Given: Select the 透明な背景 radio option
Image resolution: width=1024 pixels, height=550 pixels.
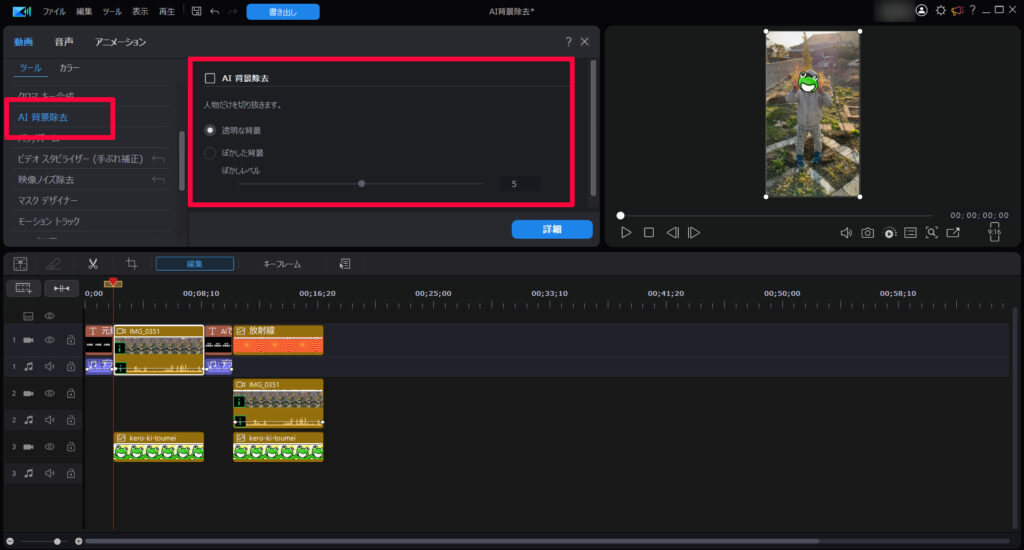Looking at the screenshot, I should [210, 130].
